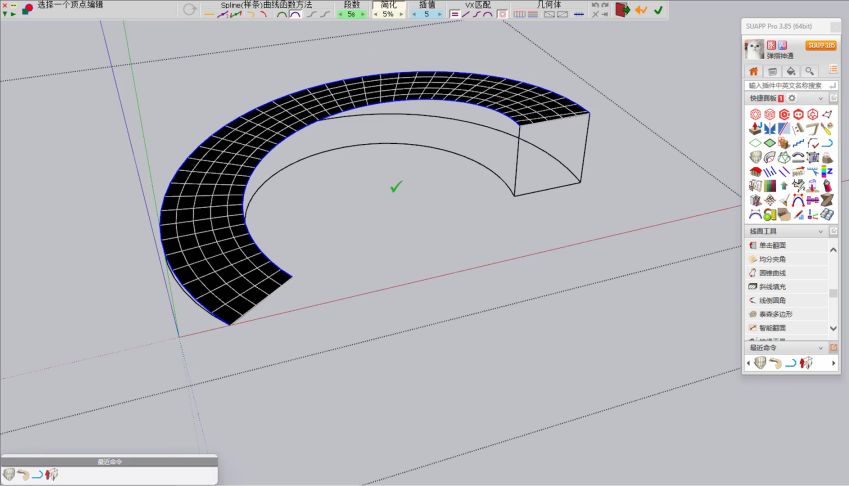Click the screwdriver tool icon in quick panel

tap(827, 129)
